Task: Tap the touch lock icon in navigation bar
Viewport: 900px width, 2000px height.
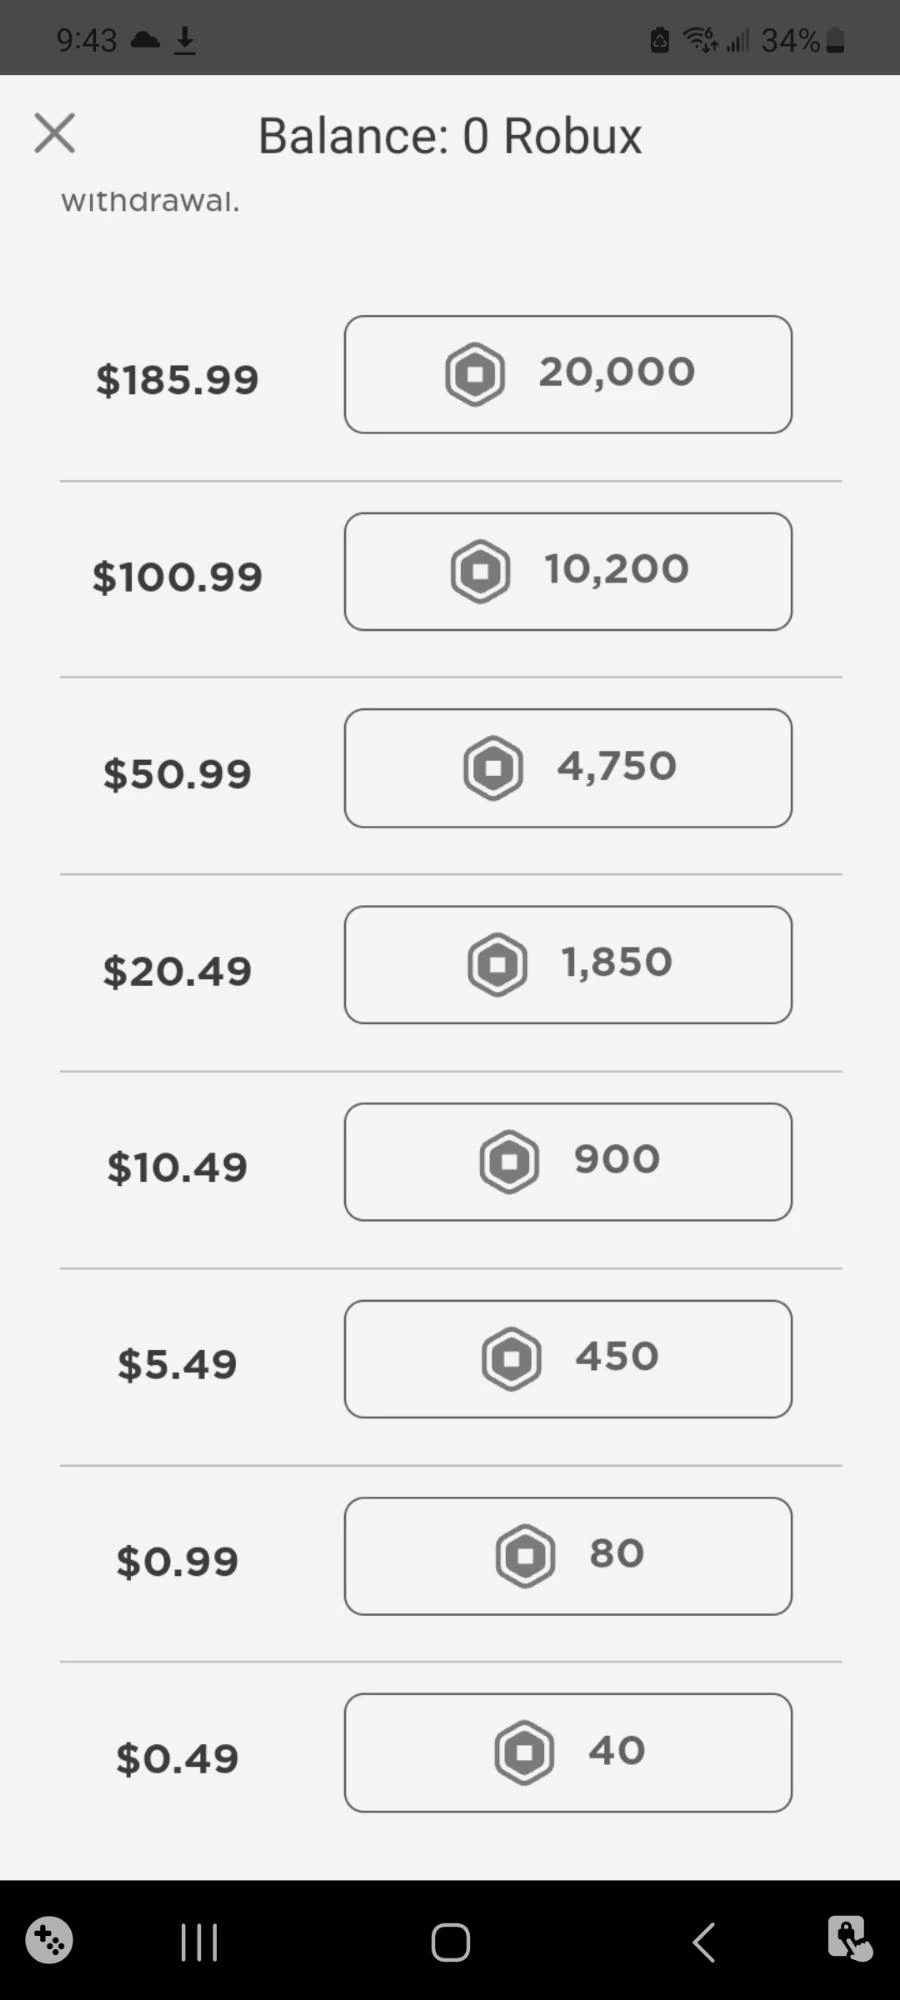Action: point(849,1939)
